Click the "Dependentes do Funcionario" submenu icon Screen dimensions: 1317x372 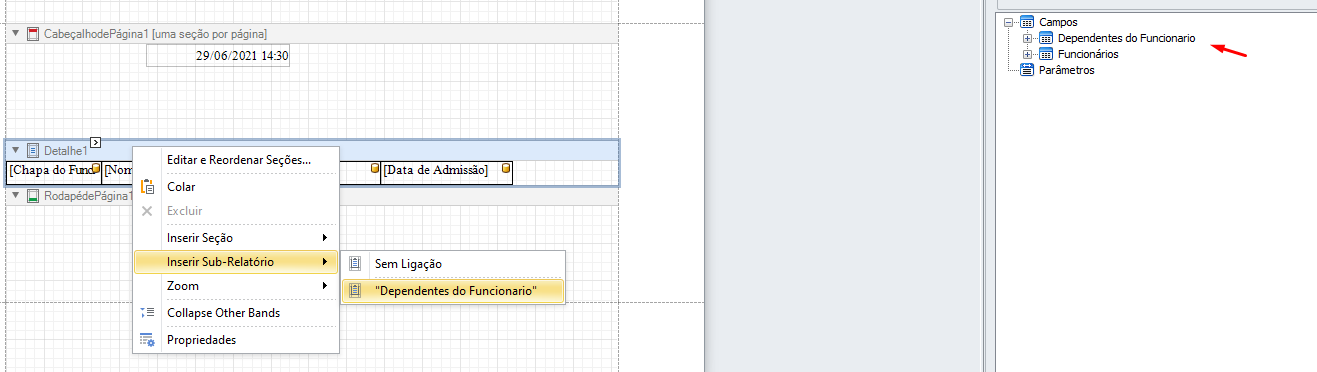(x=354, y=291)
